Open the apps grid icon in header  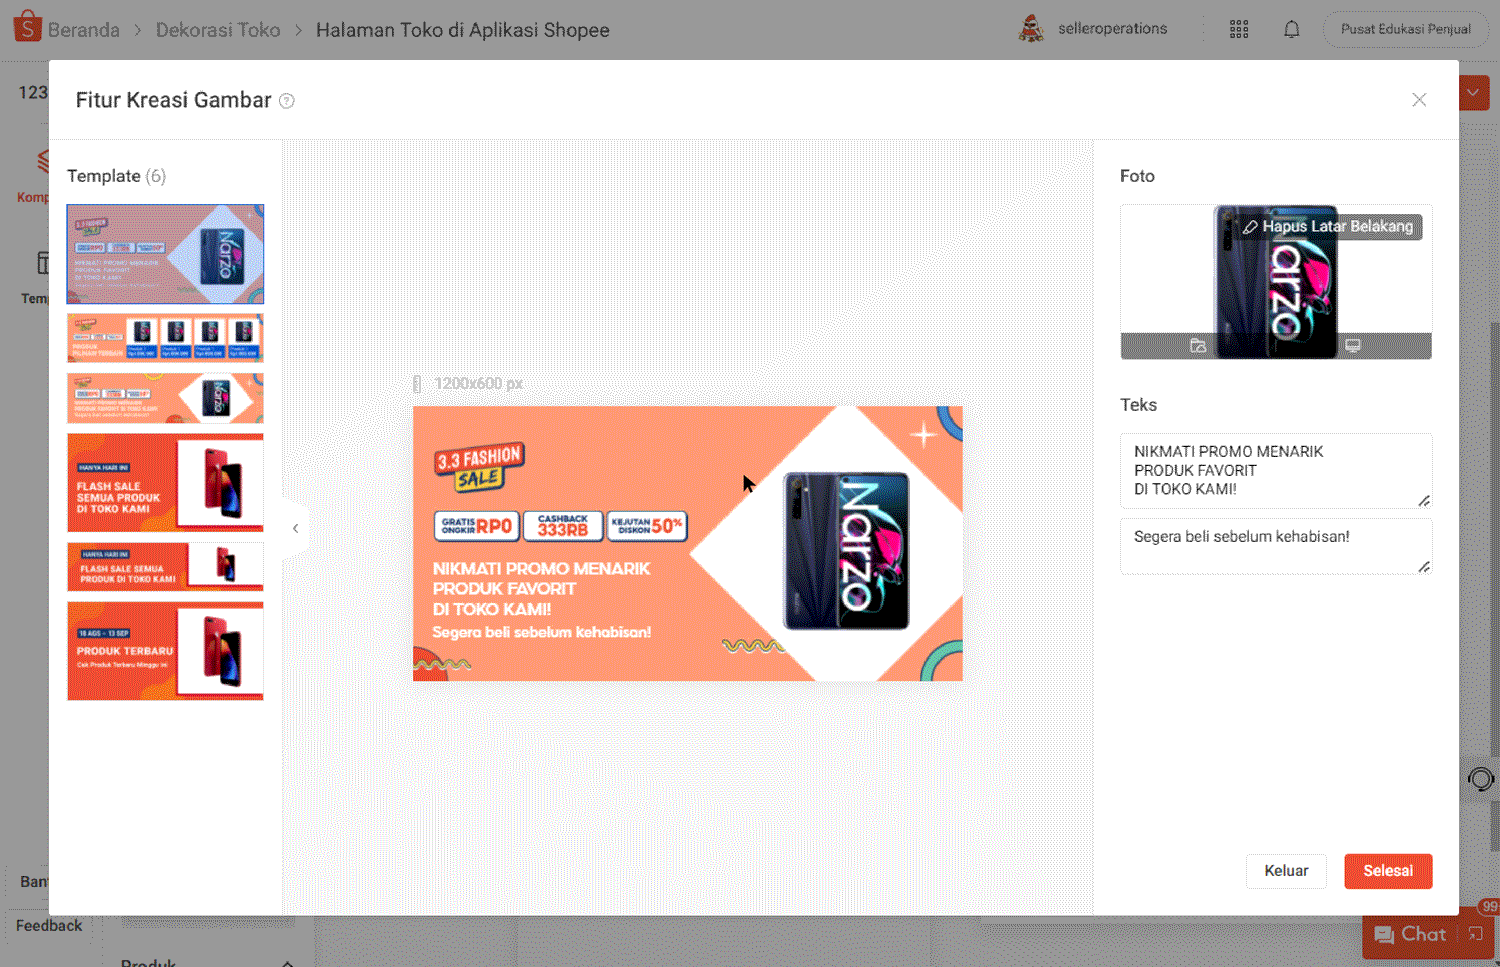1239,29
